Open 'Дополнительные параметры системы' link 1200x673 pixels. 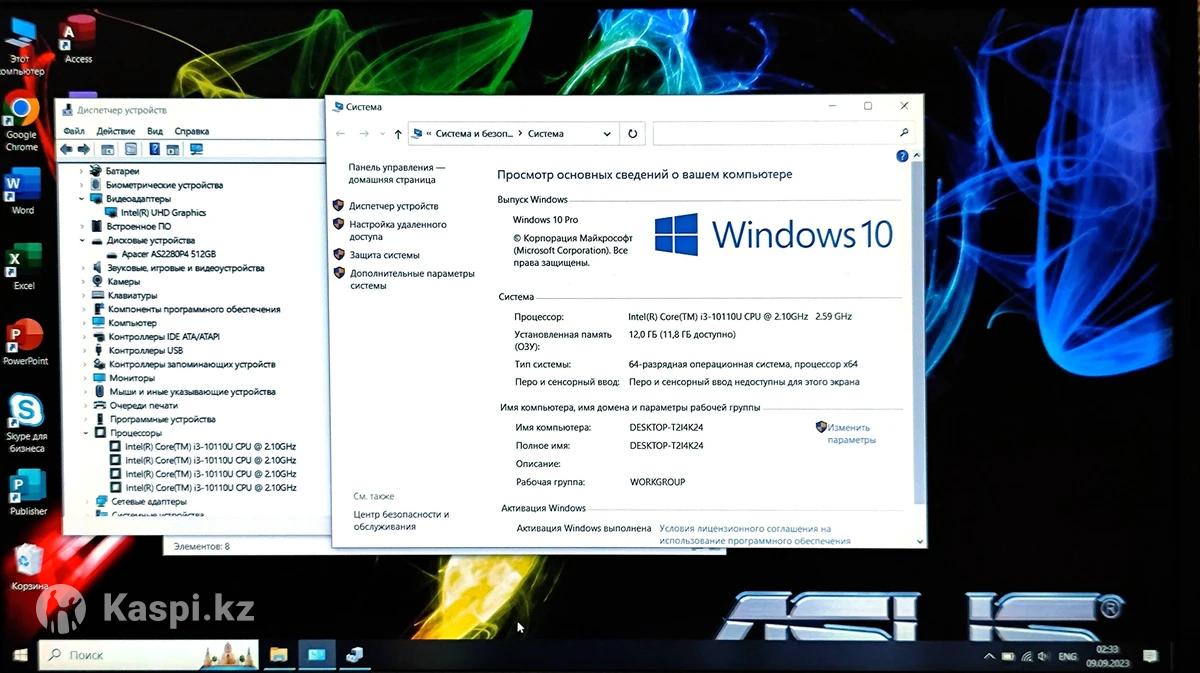412,279
